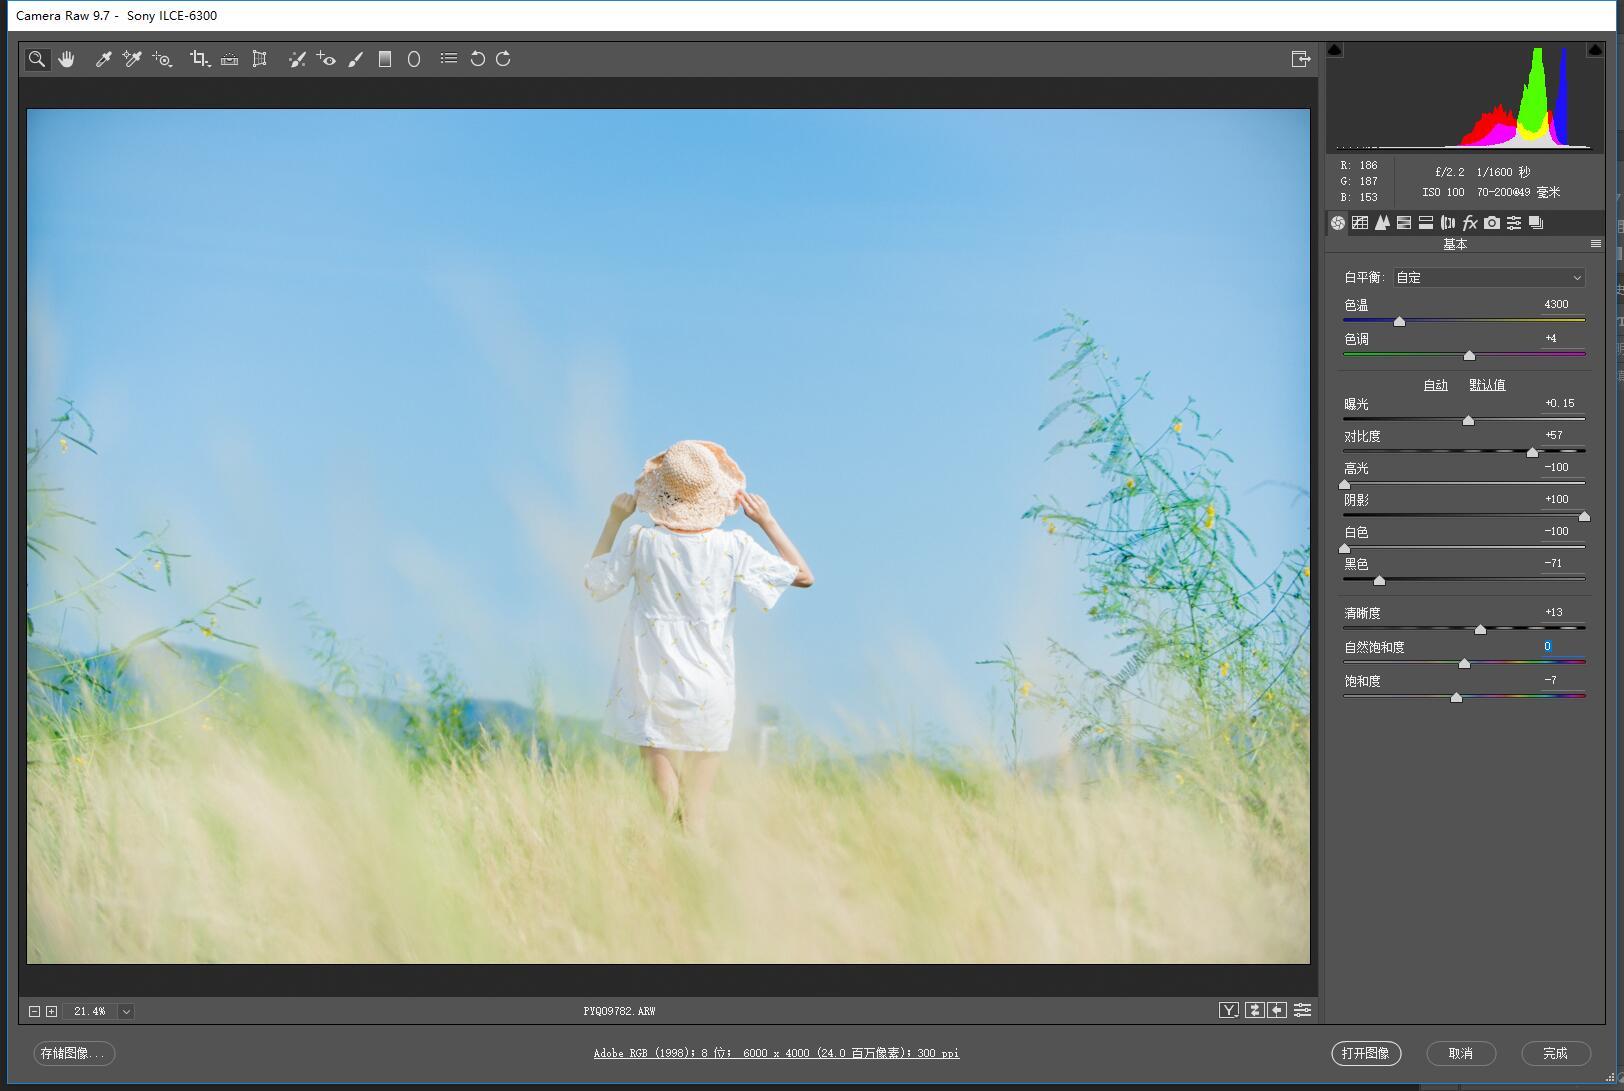Select the Hand tool
The width and height of the screenshot is (1624, 1091).
[x=67, y=59]
